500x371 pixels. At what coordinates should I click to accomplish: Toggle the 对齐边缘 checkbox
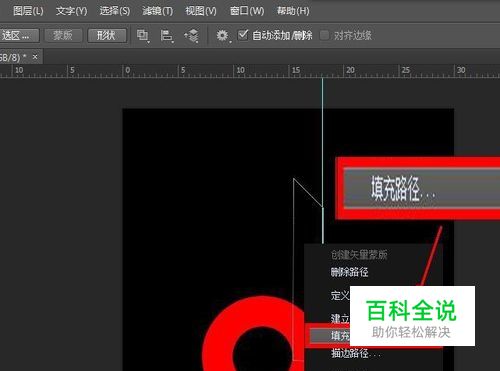pyautogui.click(x=324, y=35)
